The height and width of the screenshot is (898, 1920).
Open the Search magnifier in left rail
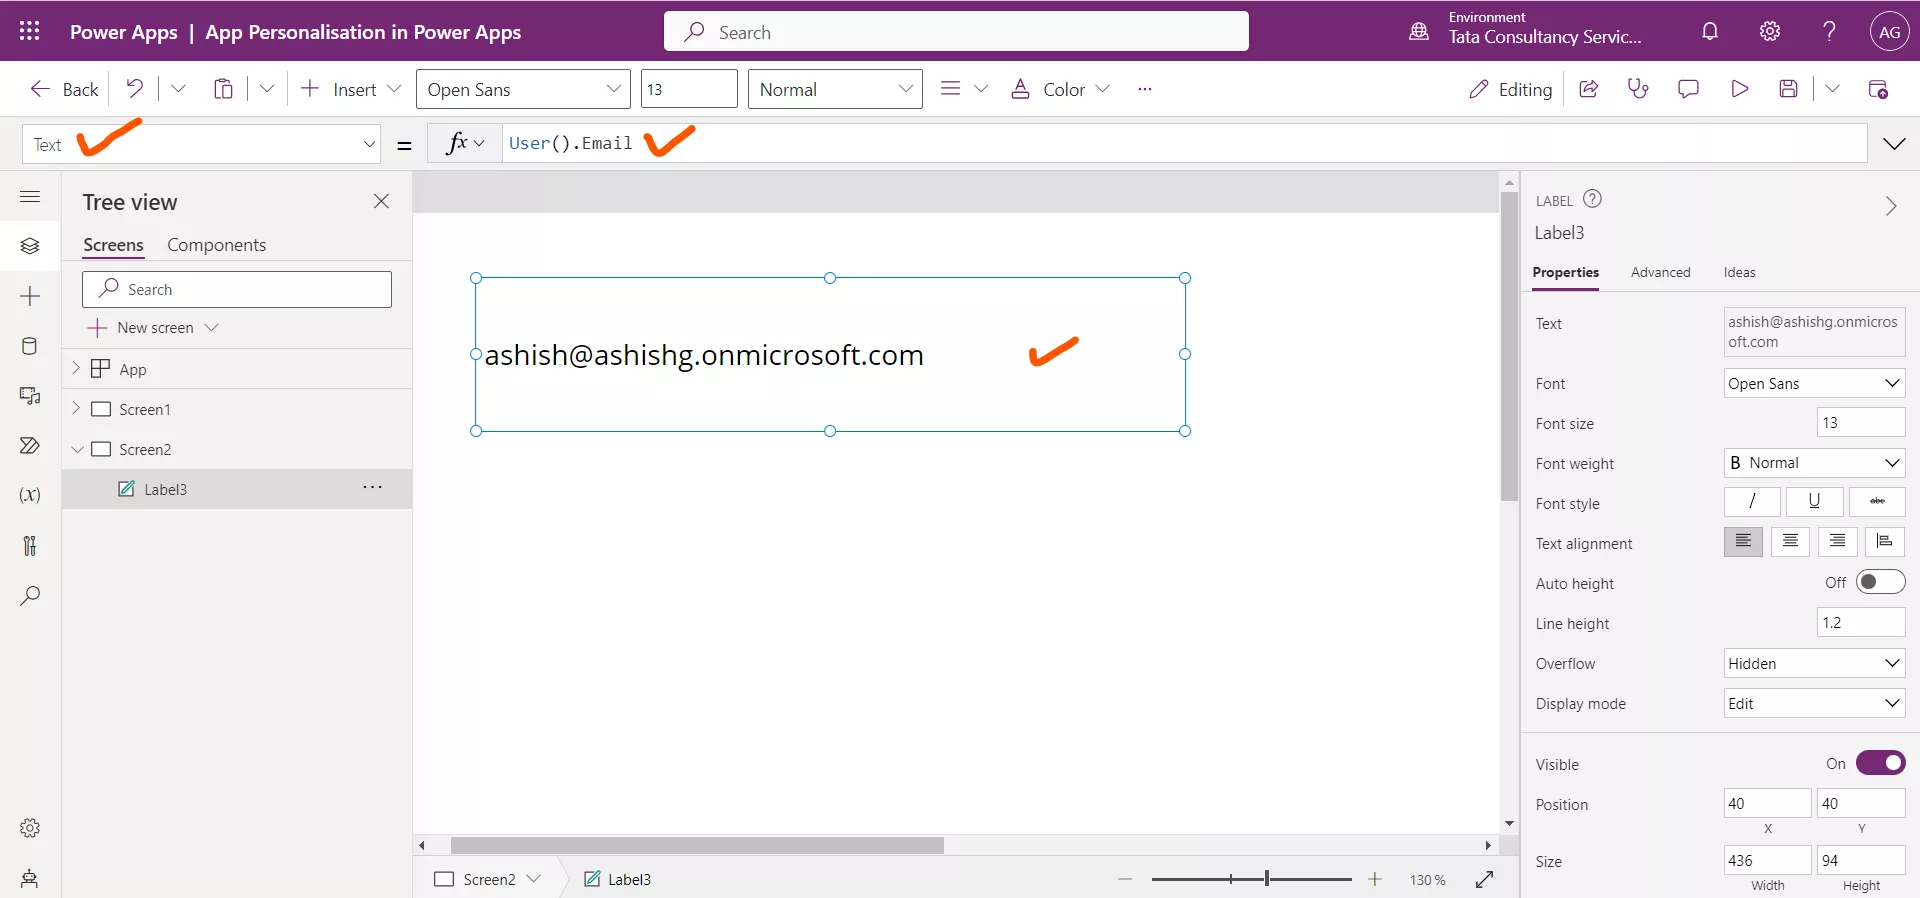click(30, 596)
